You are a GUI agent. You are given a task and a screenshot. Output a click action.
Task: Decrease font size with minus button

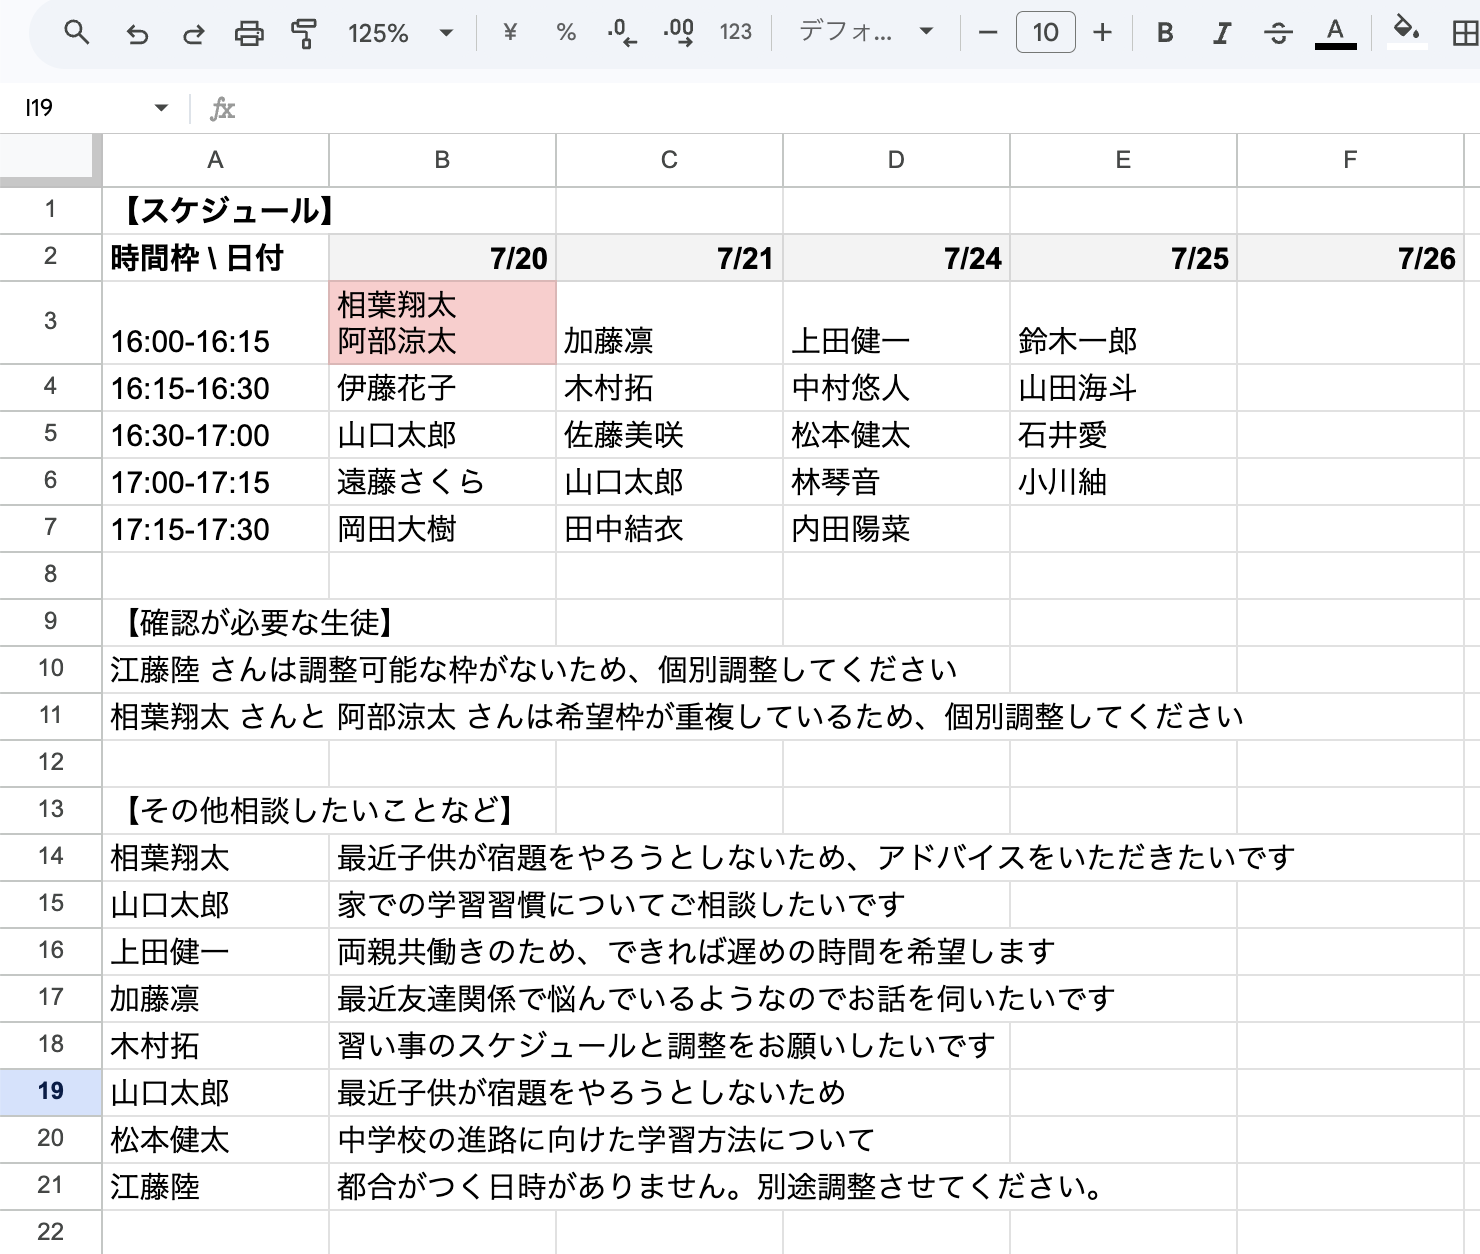(988, 33)
